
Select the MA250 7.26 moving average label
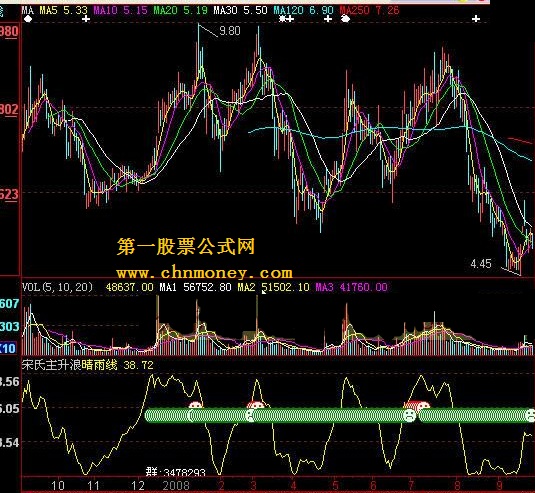(369, 10)
